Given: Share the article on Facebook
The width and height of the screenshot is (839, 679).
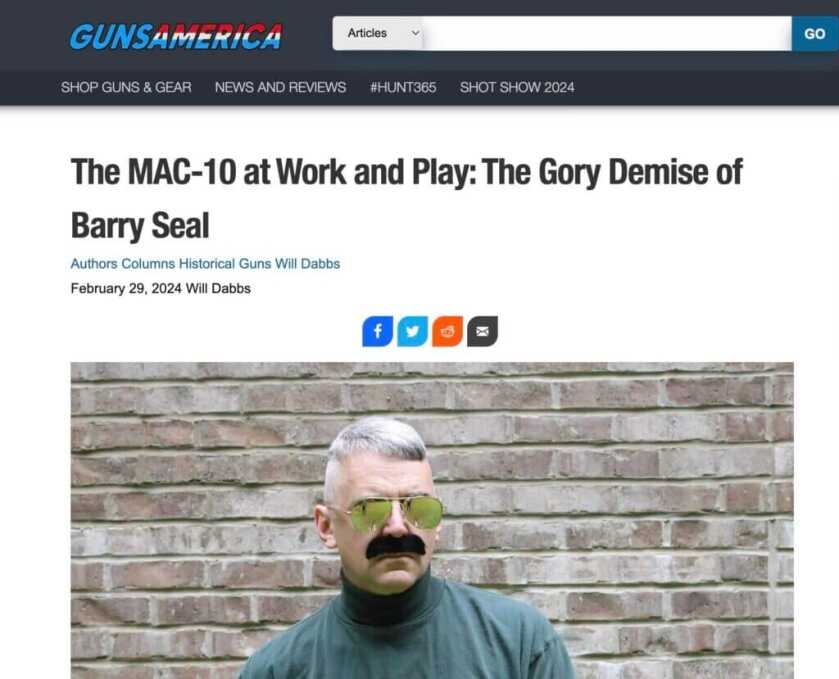Looking at the screenshot, I should (378, 331).
